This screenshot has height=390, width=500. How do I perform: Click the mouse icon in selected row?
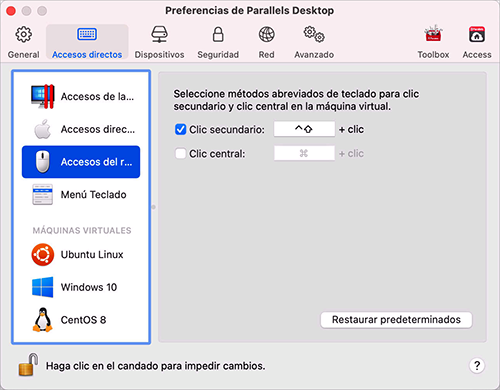coord(43,162)
